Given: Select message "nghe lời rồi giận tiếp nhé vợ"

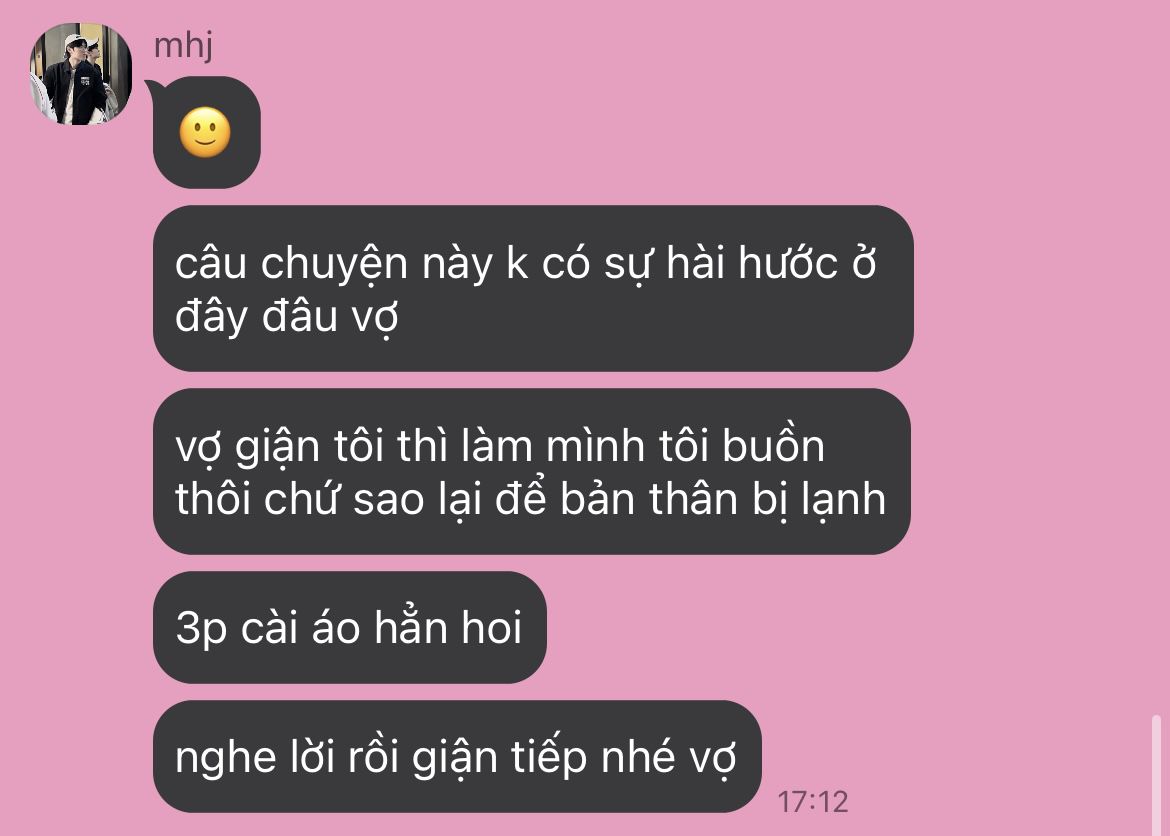Looking at the screenshot, I should (457, 756).
